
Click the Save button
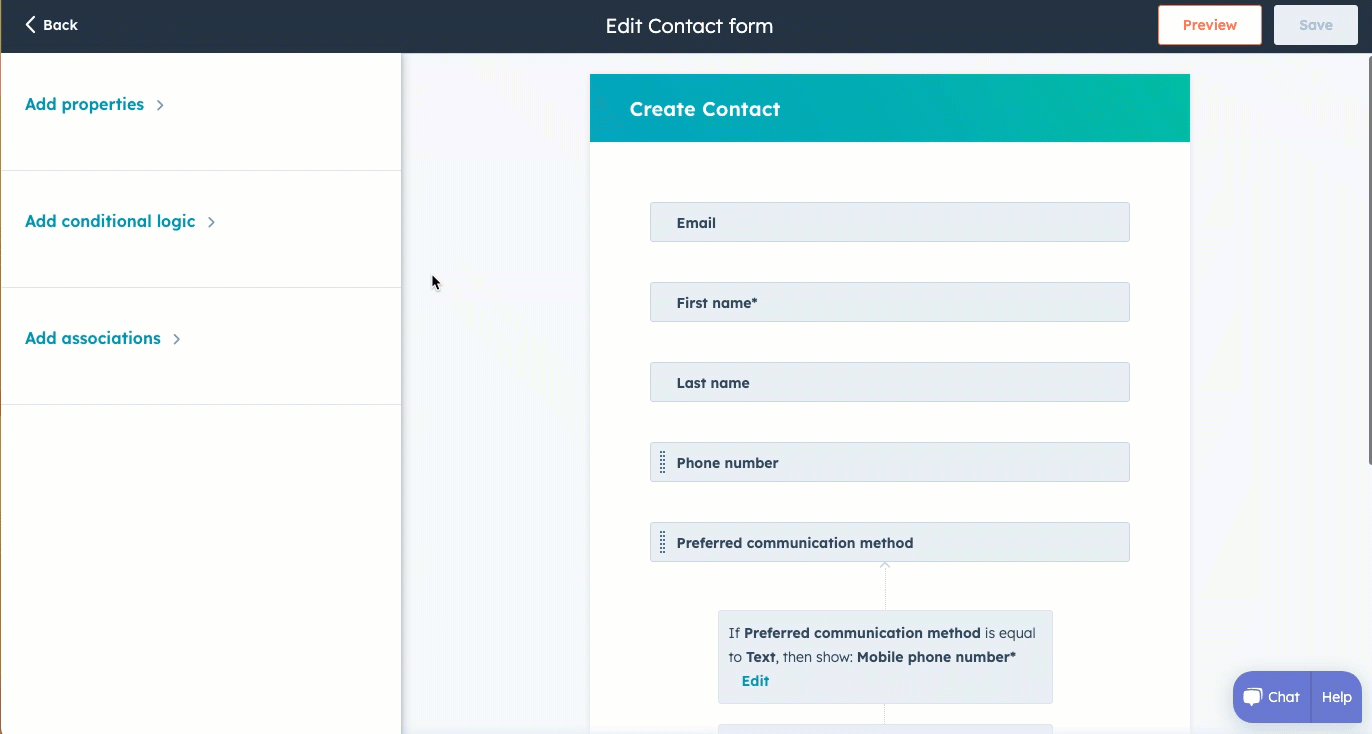pos(1315,24)
